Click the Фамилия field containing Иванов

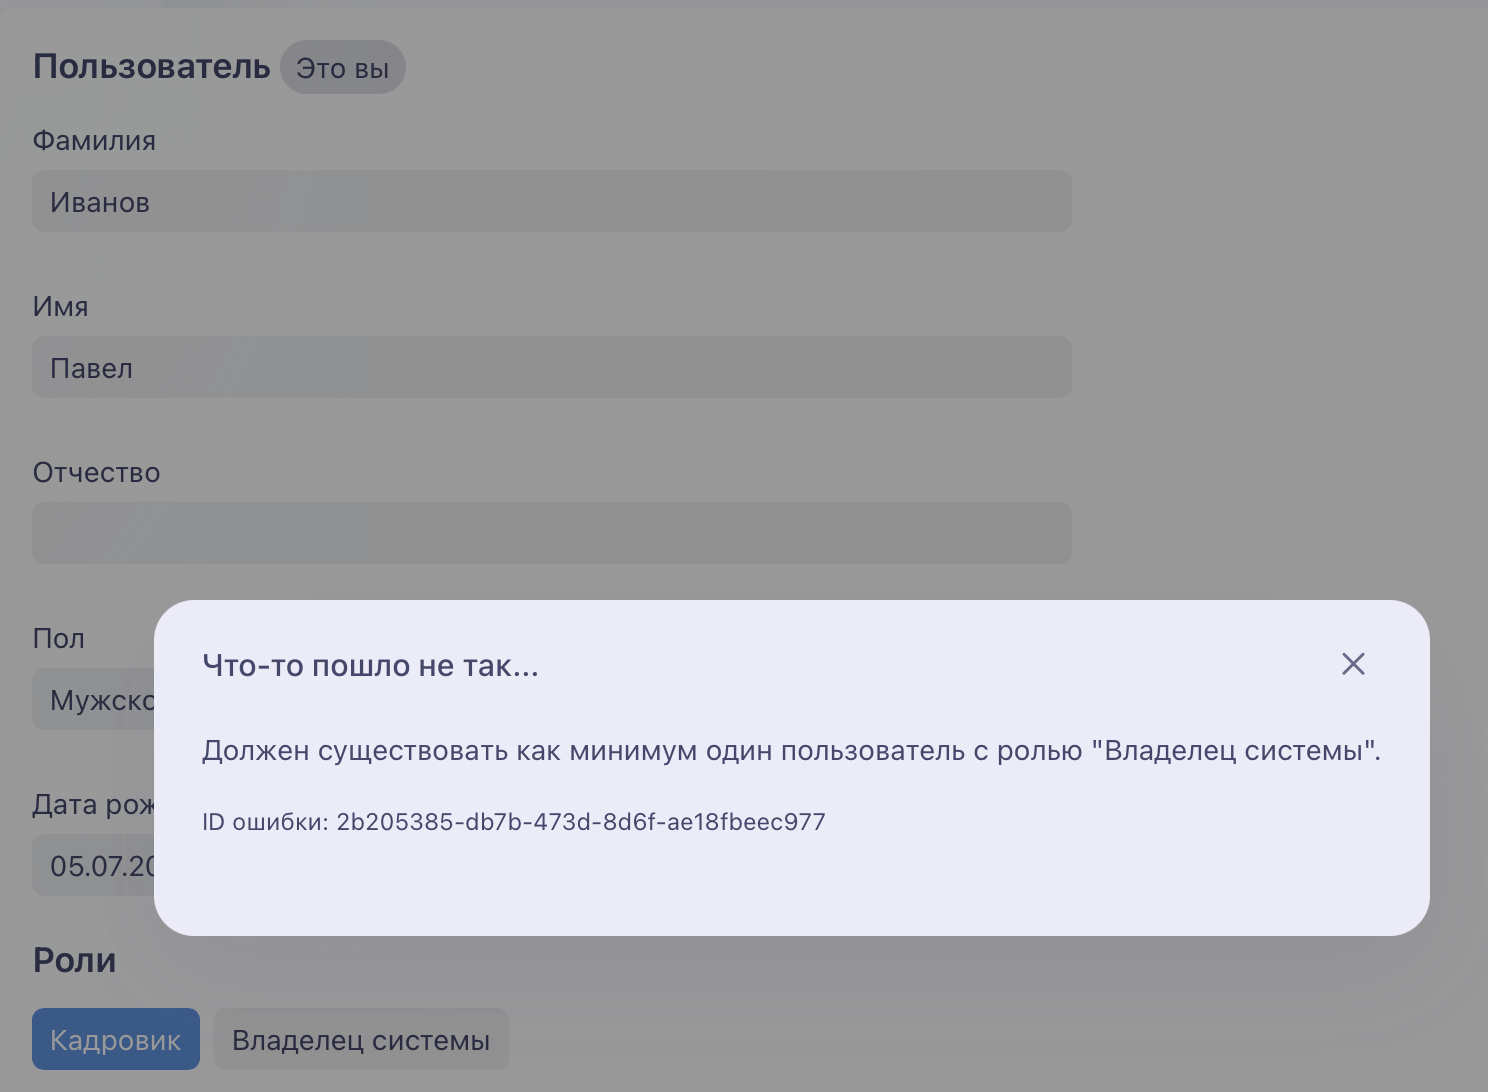pos(552,201)
